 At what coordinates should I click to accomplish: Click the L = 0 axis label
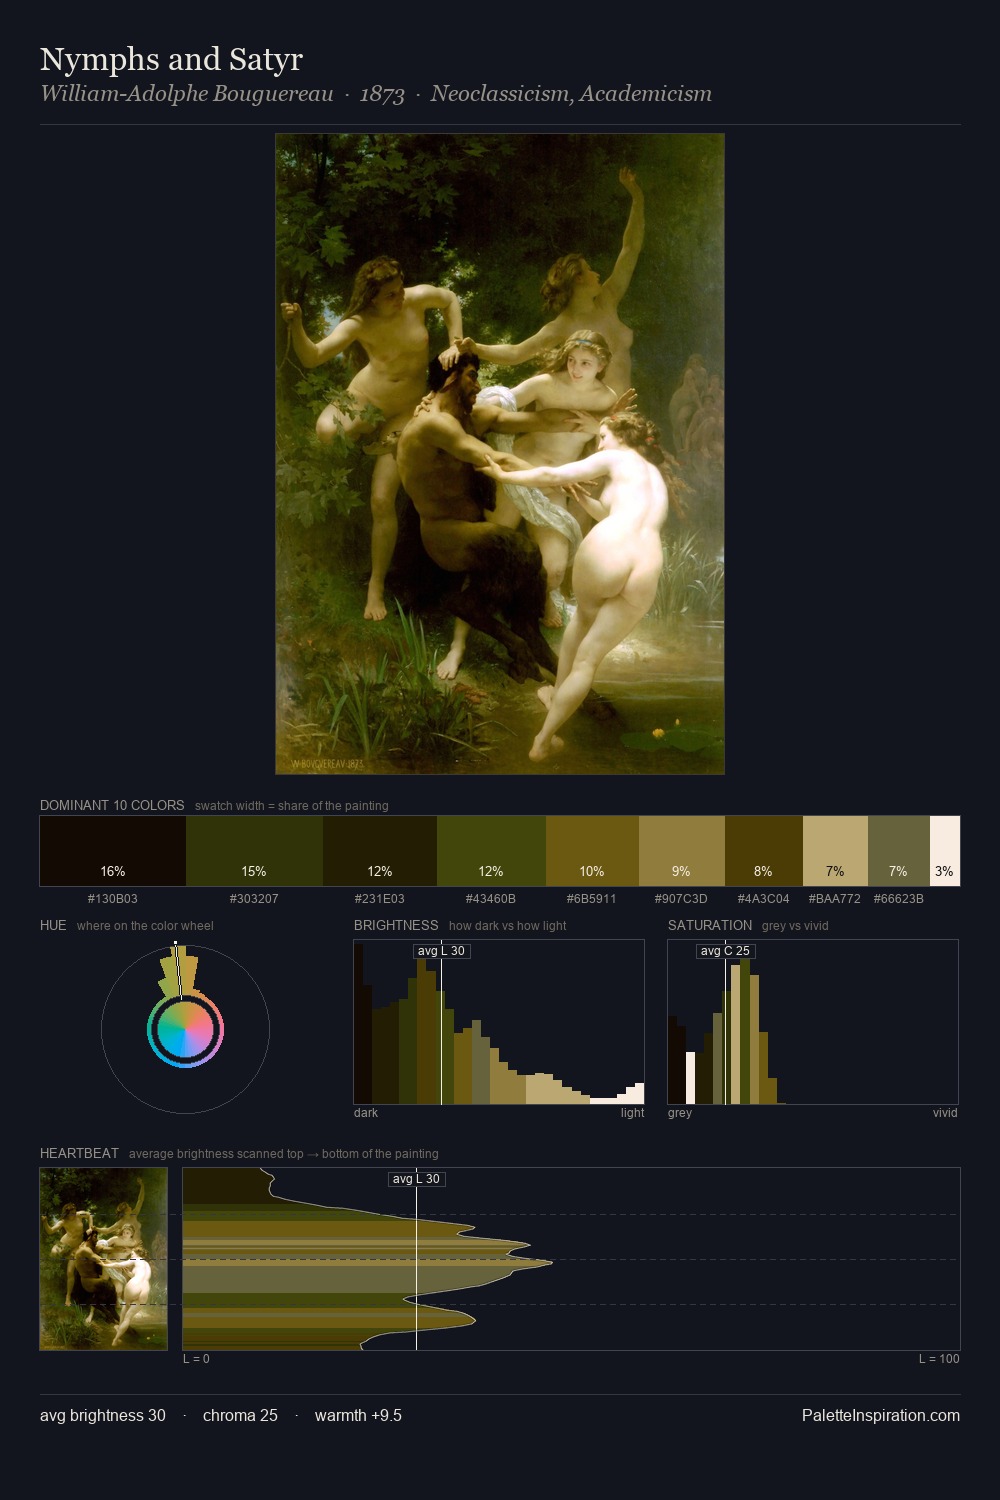[x=196, y=1359]
